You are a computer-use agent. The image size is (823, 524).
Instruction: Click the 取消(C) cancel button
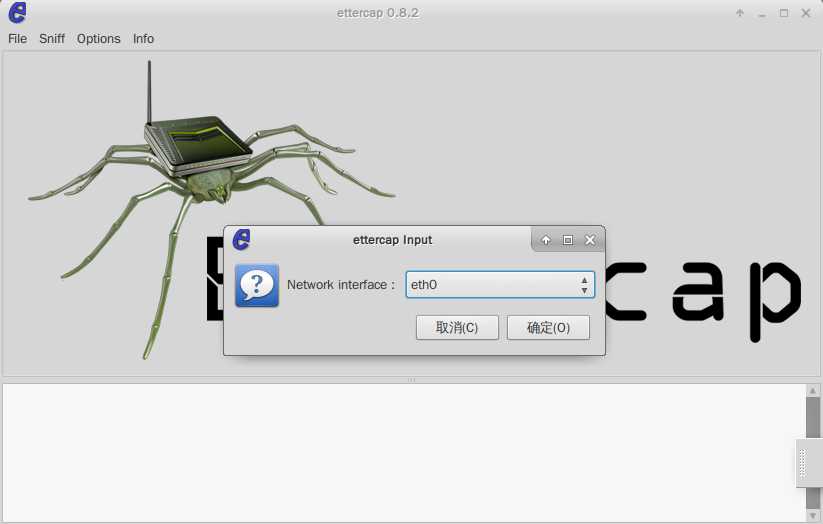coord(457,328)
